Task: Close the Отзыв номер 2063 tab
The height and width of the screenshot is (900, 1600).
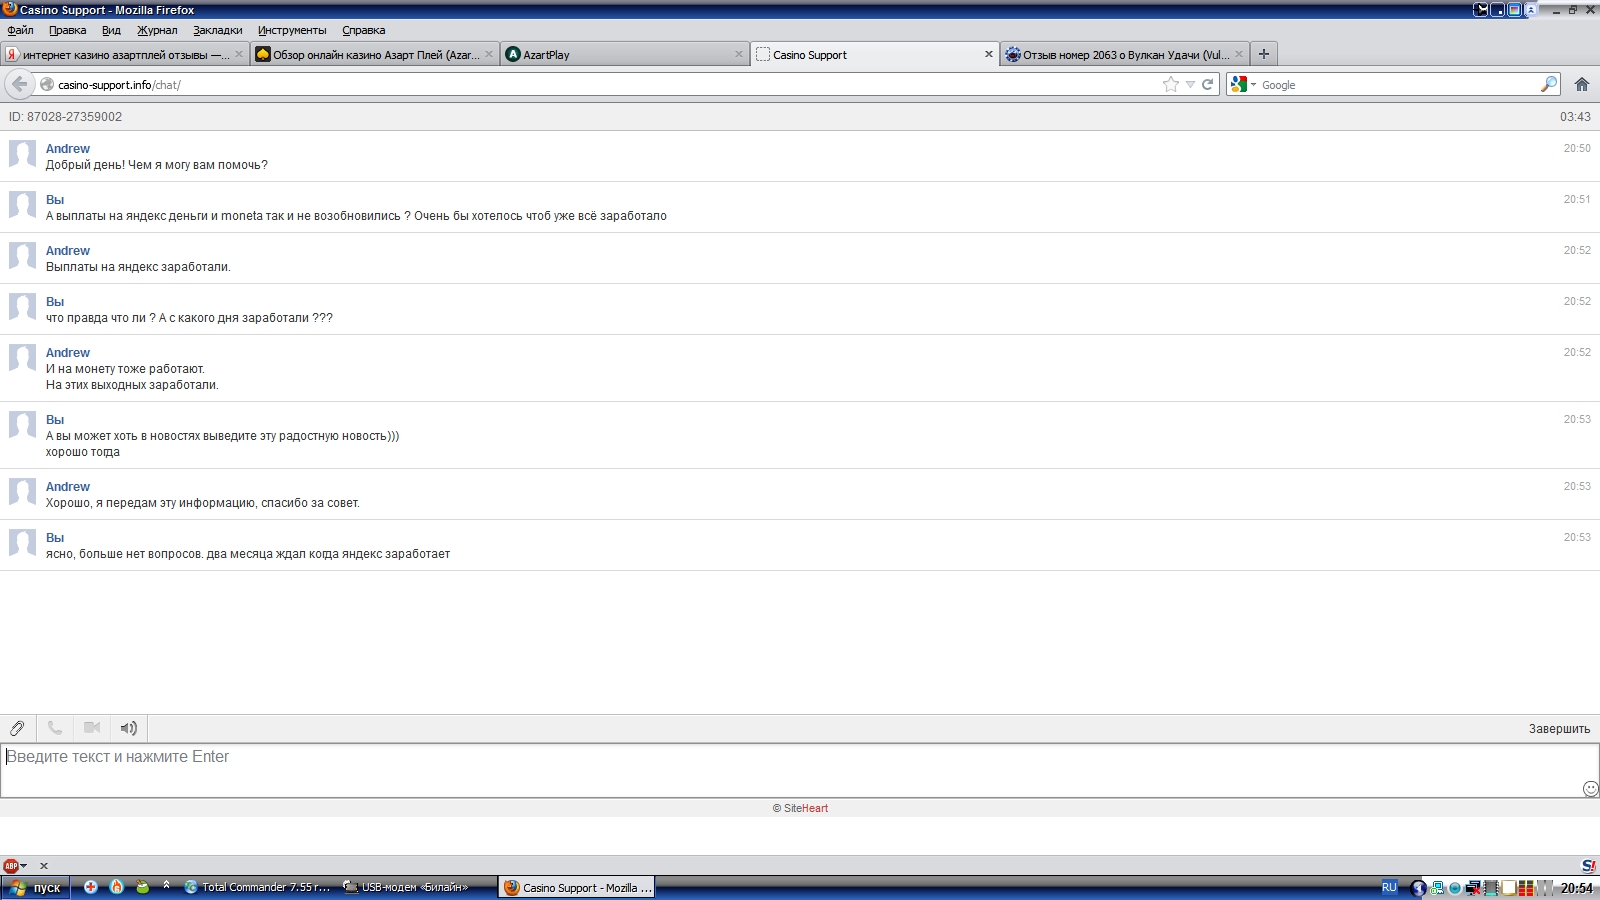Action: (1239, 55)
